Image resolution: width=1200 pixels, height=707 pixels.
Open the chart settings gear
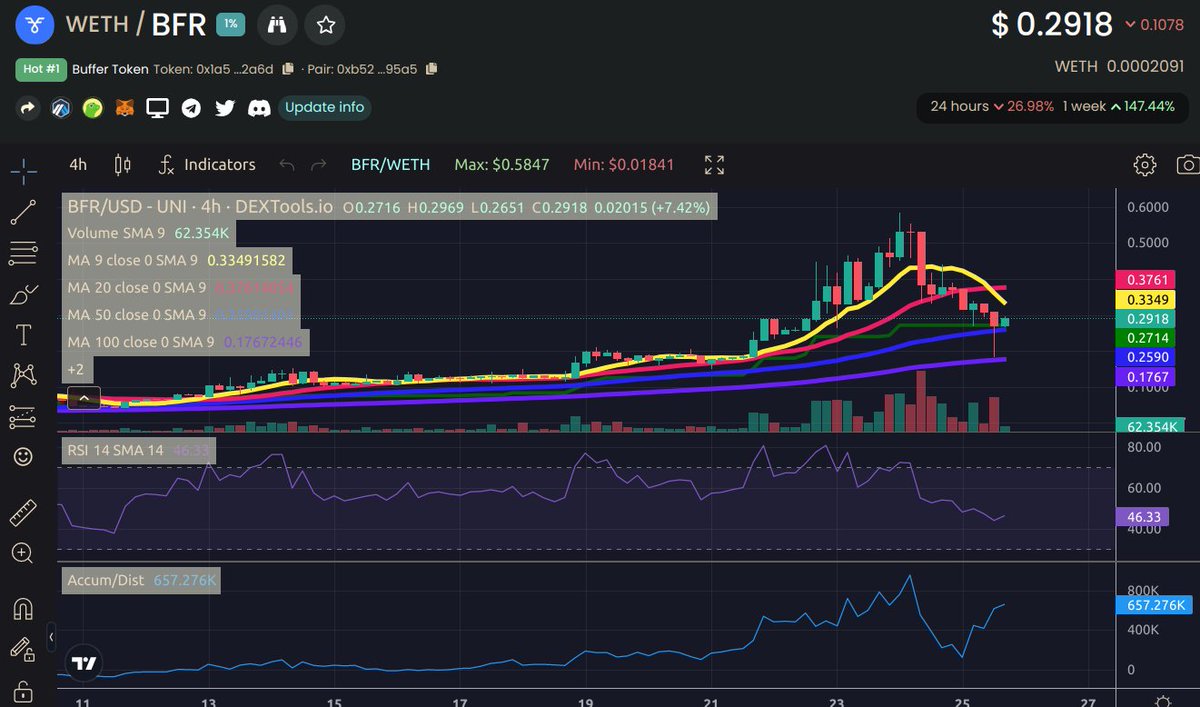click(x=1145, y=164)
